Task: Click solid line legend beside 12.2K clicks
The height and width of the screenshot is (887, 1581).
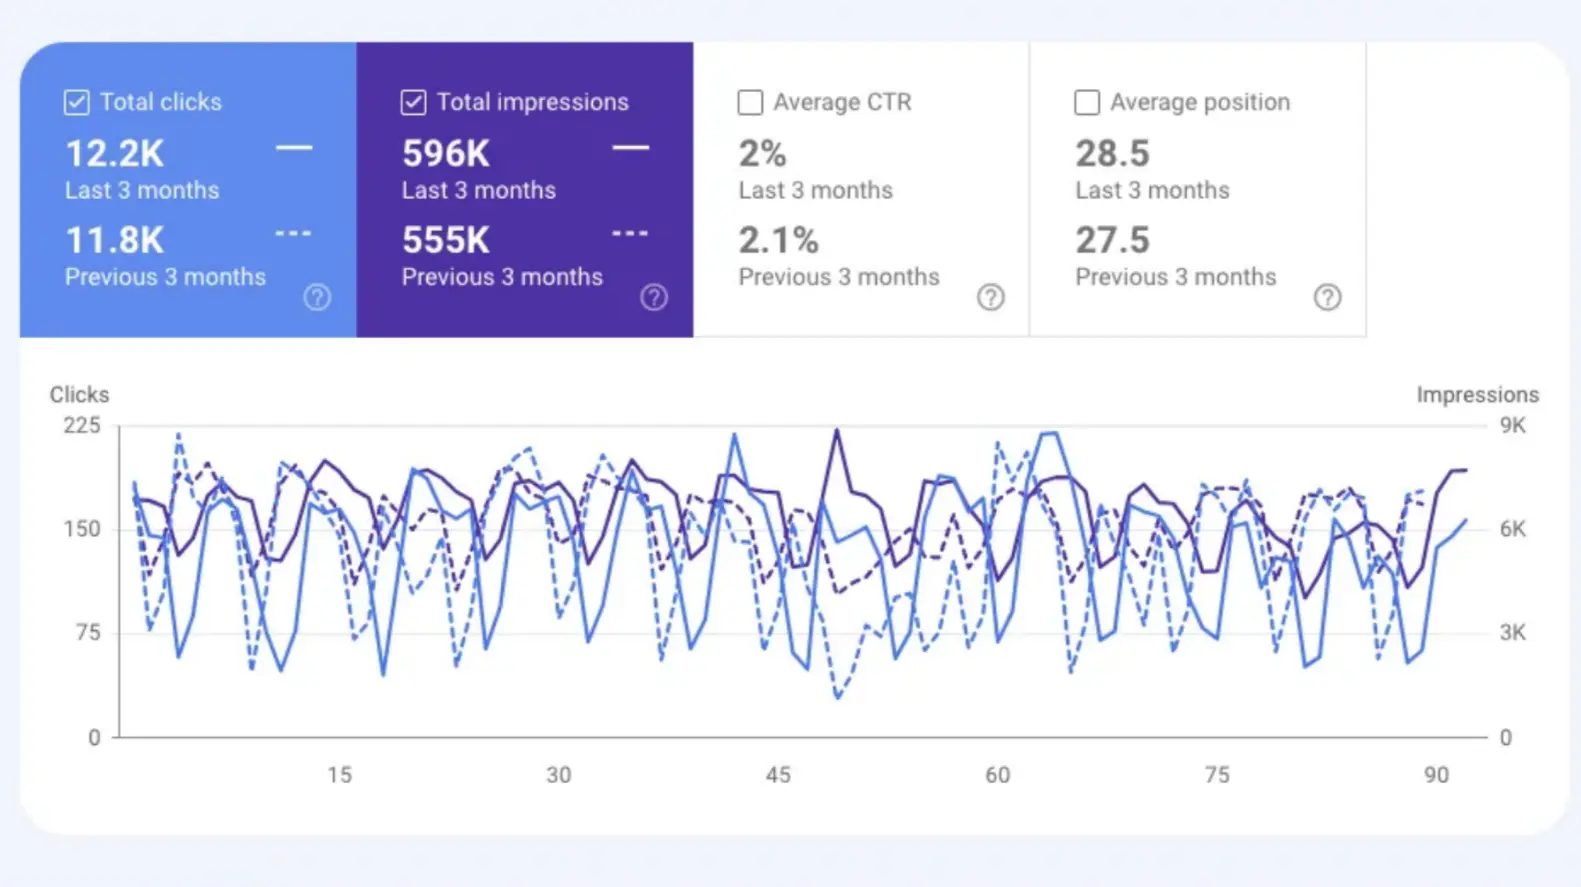Action: point(294,148)
